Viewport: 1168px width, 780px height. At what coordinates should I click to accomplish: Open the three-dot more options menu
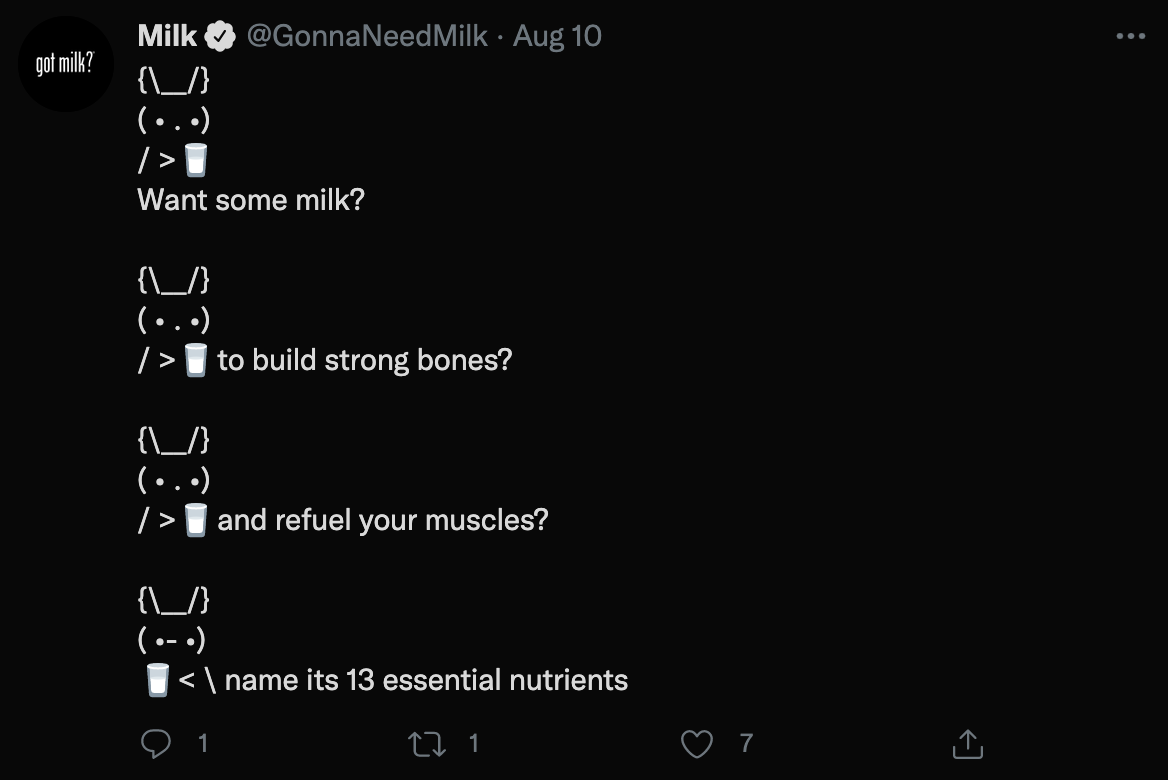pos(1130,37)
